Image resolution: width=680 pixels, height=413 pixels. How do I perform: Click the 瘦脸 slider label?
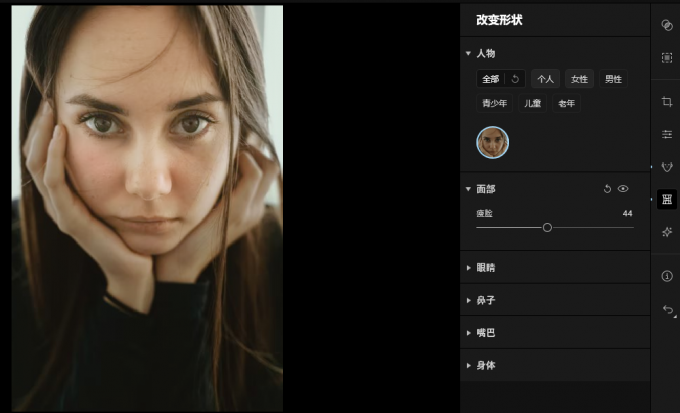[x=484, y=213]
